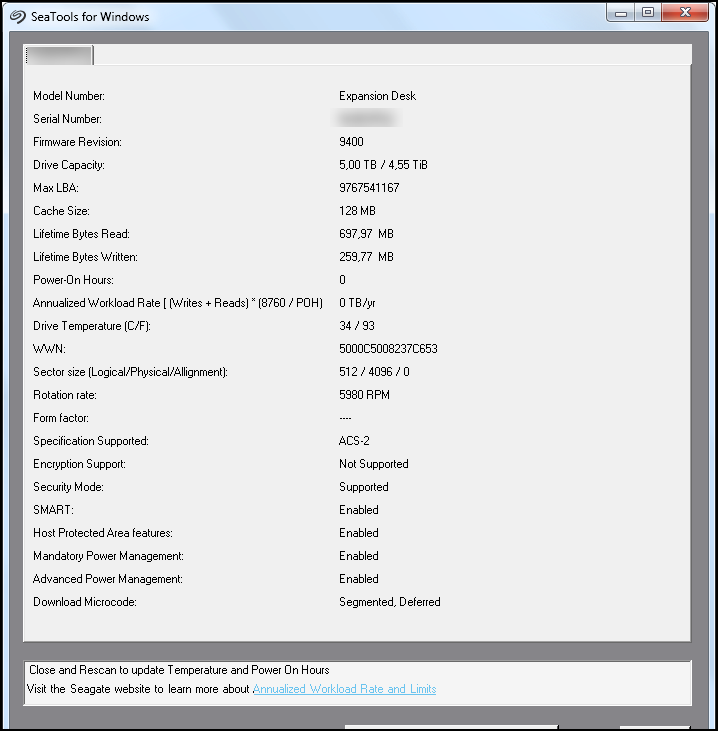The image size is (718, 731).
Task: Click Drive Capacity value 5,00 TB / 4,55 TiB
Action: coord(383,165)
